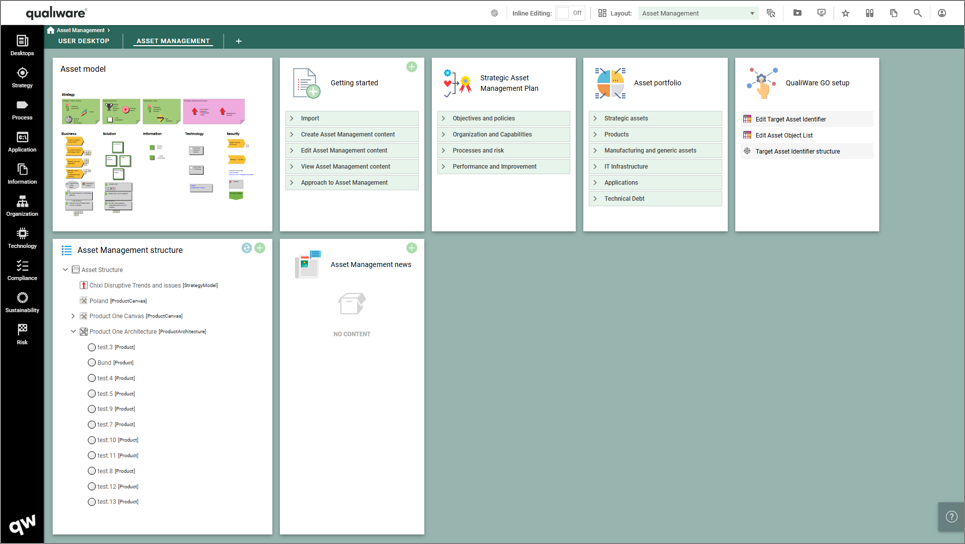Open Manufacturing and generic assets row
The height and width of the screenshot is (544, 965).
coord(655,150)
